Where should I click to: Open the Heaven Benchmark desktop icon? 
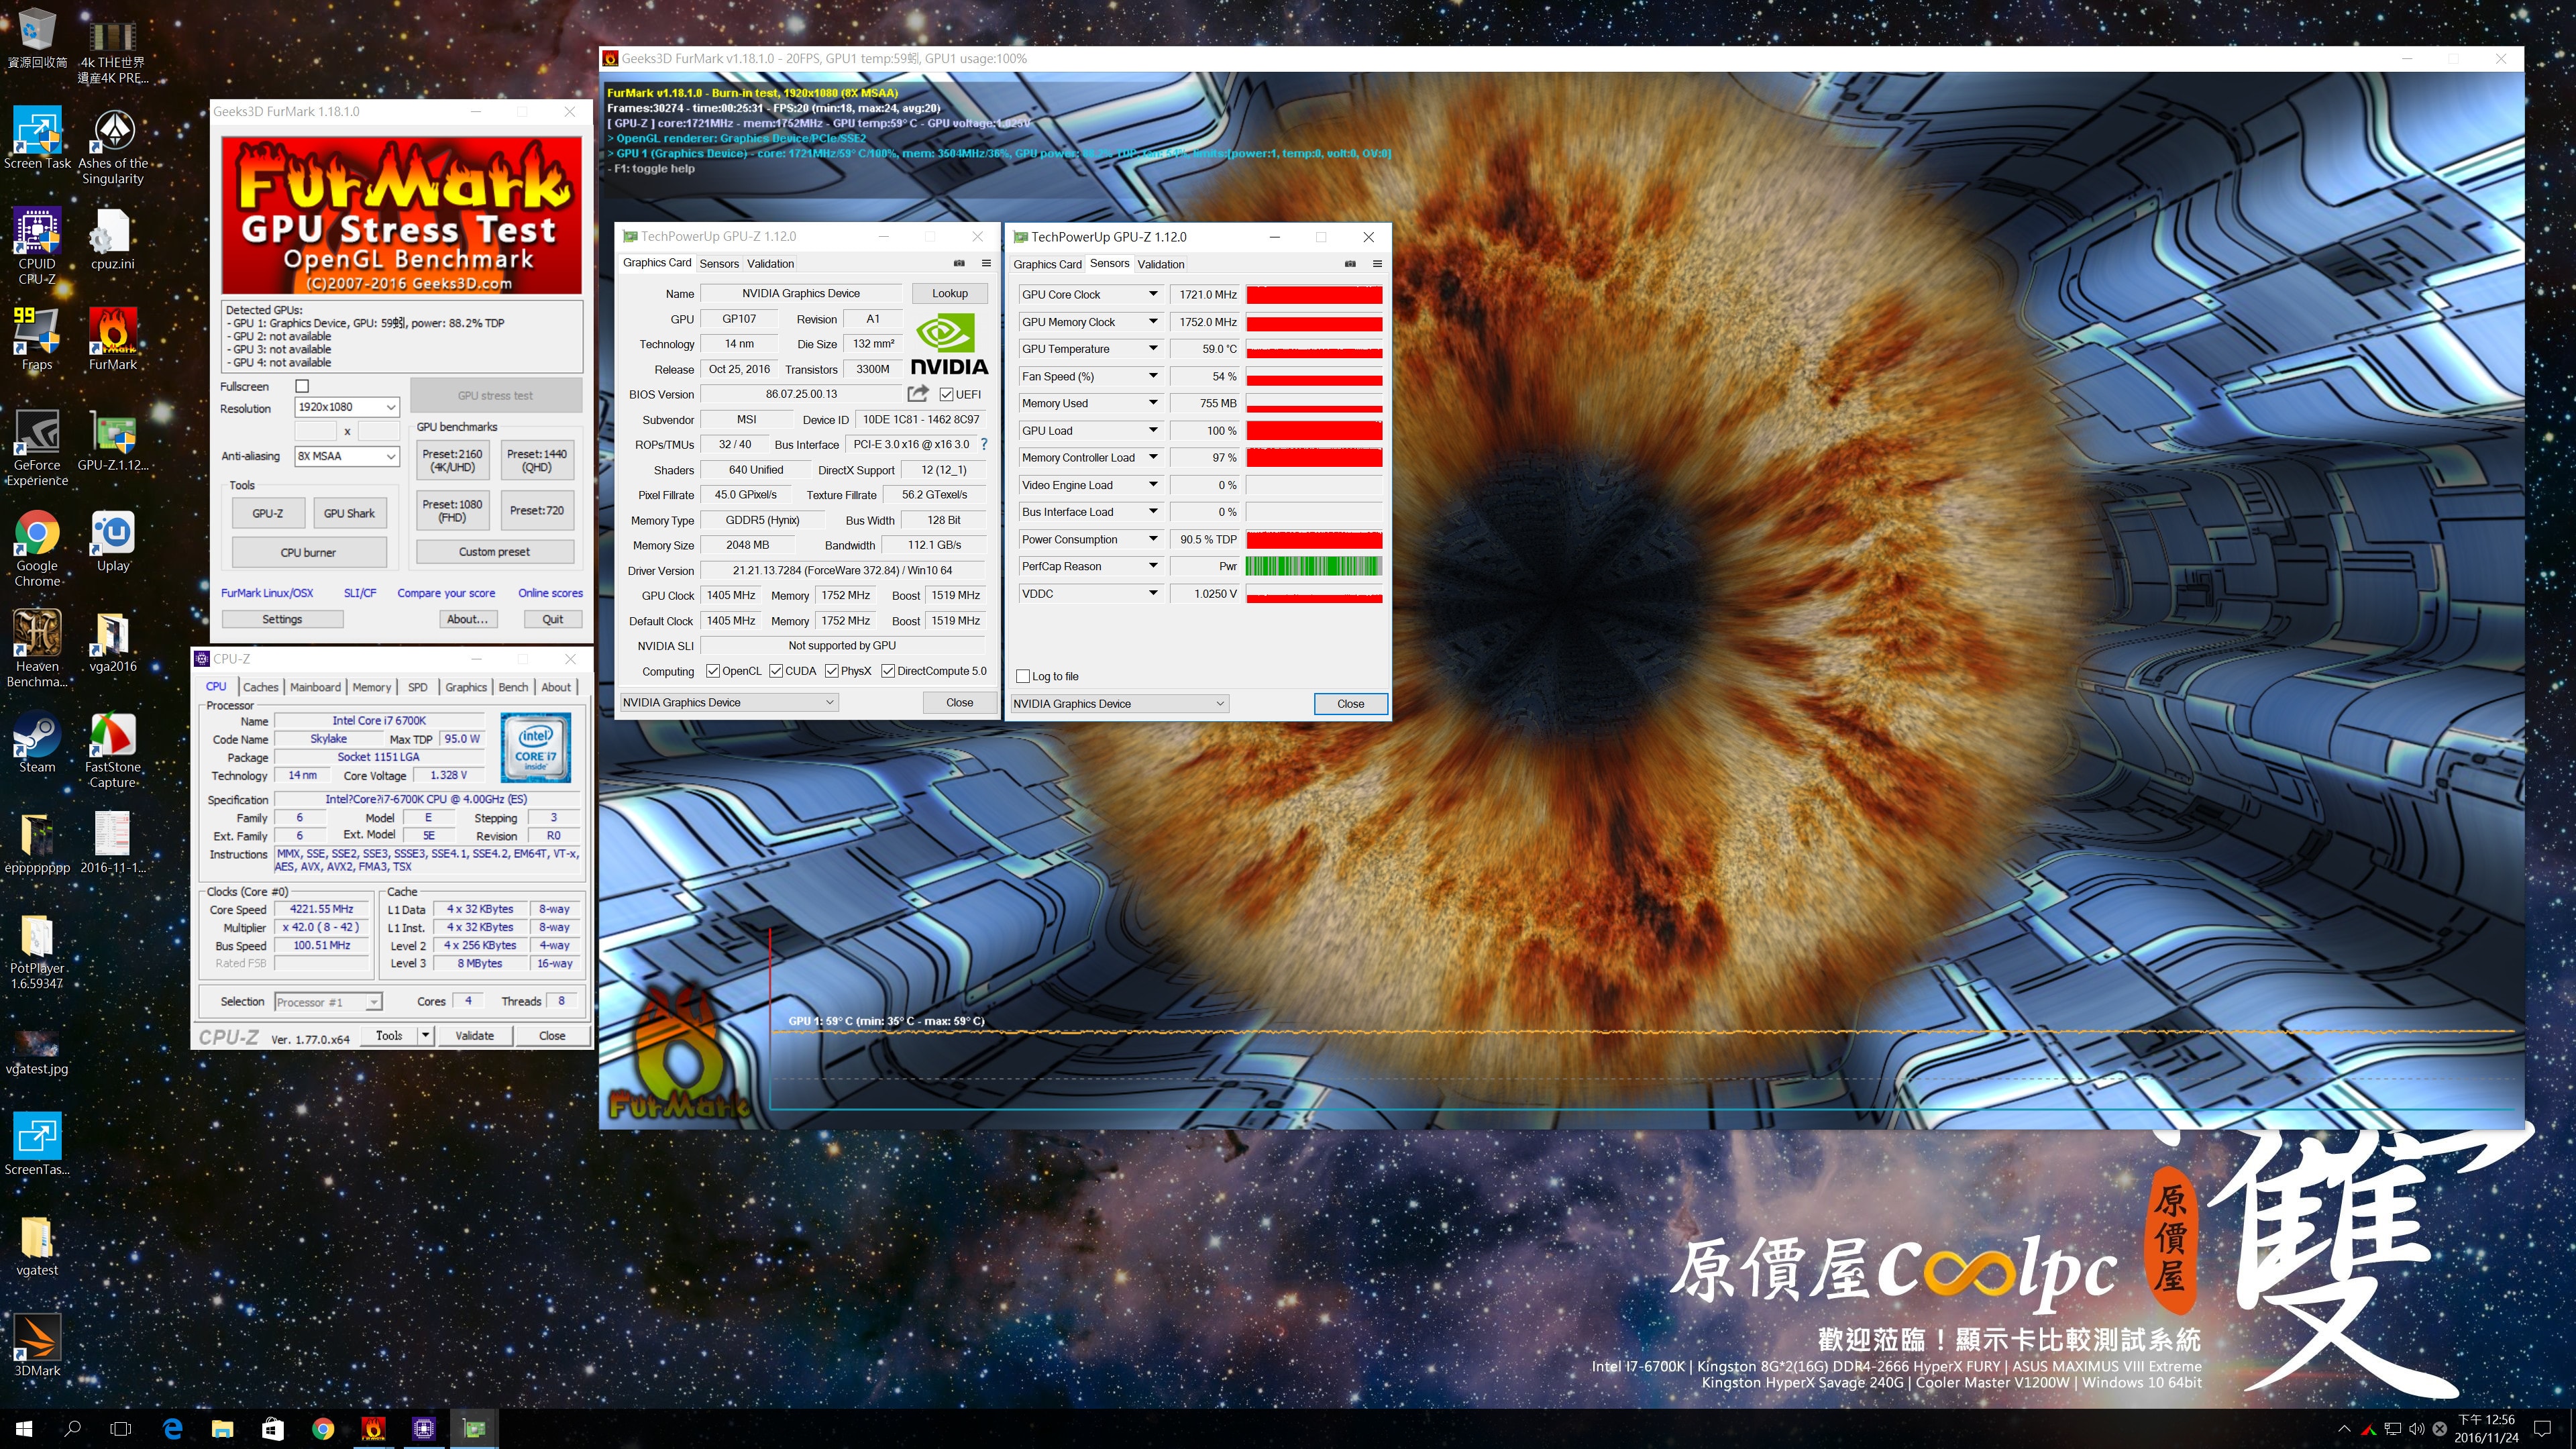[x=37, y=649]
